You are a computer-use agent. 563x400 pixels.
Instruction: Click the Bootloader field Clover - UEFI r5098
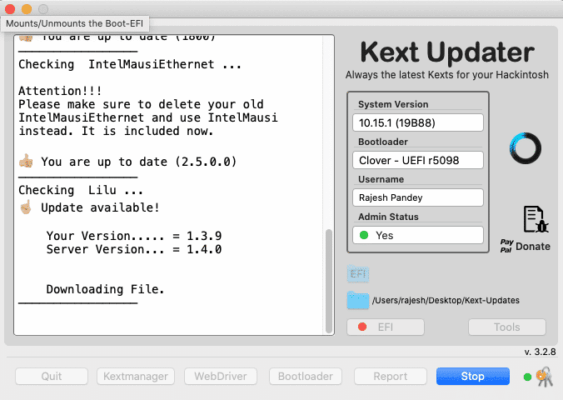[418, 160]
